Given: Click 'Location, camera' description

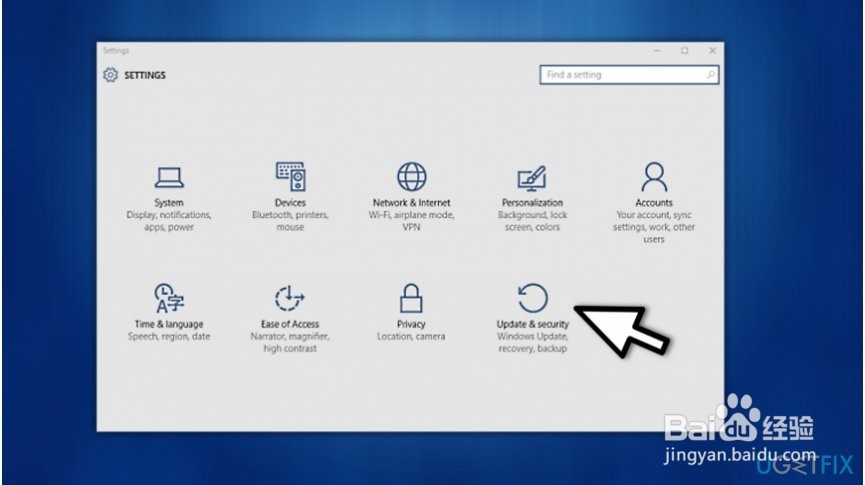Looking at the screenshot, I should [412, 336].
